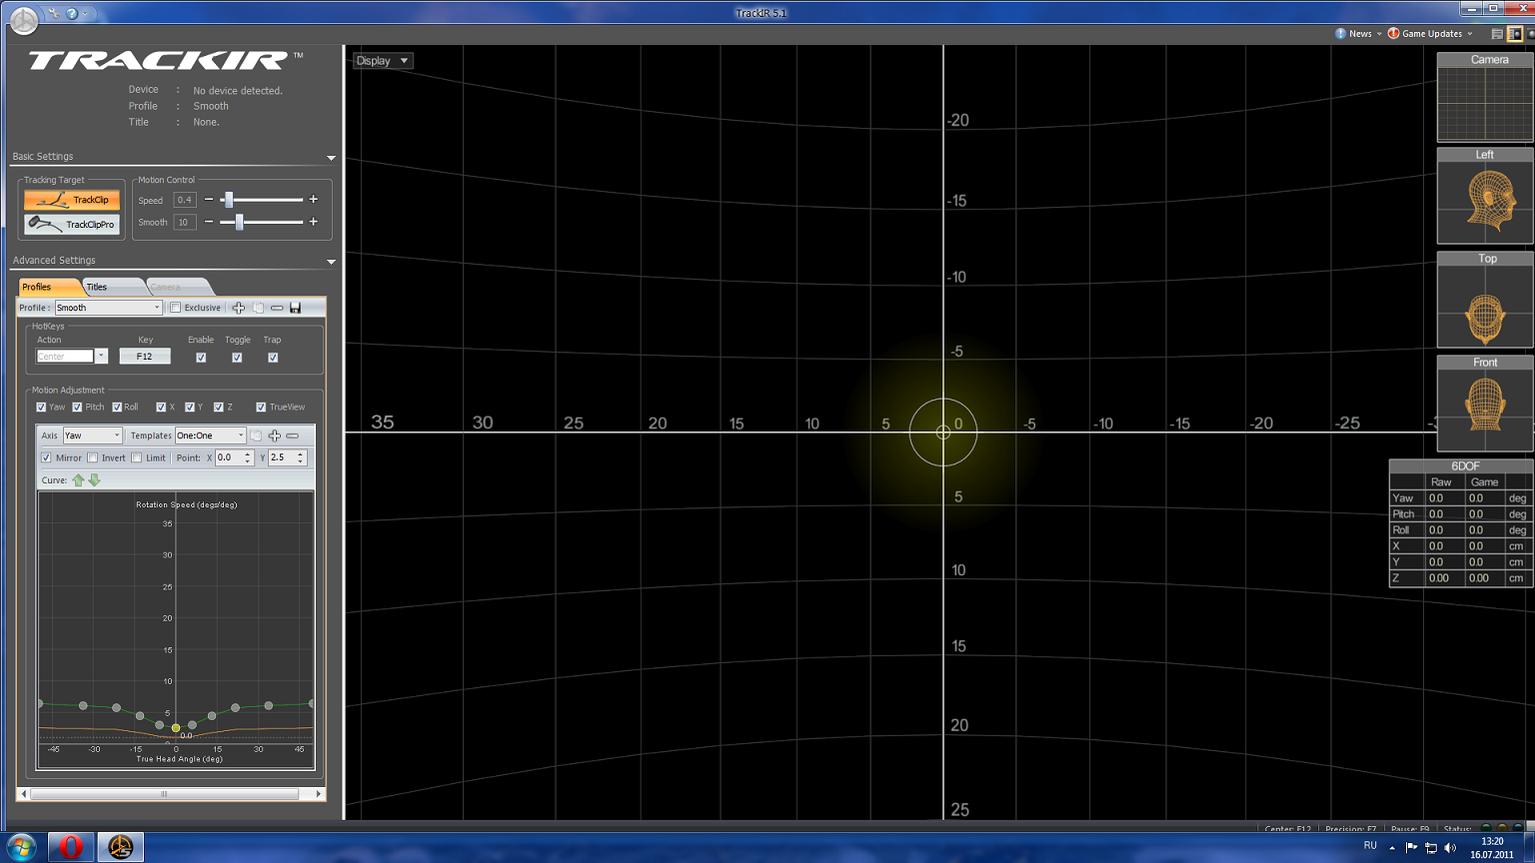The height and width of the screenshot is (863, 1535).
Task: Increase Speed with the plus button
Action: pyautogui.click(x=313, y=200)
